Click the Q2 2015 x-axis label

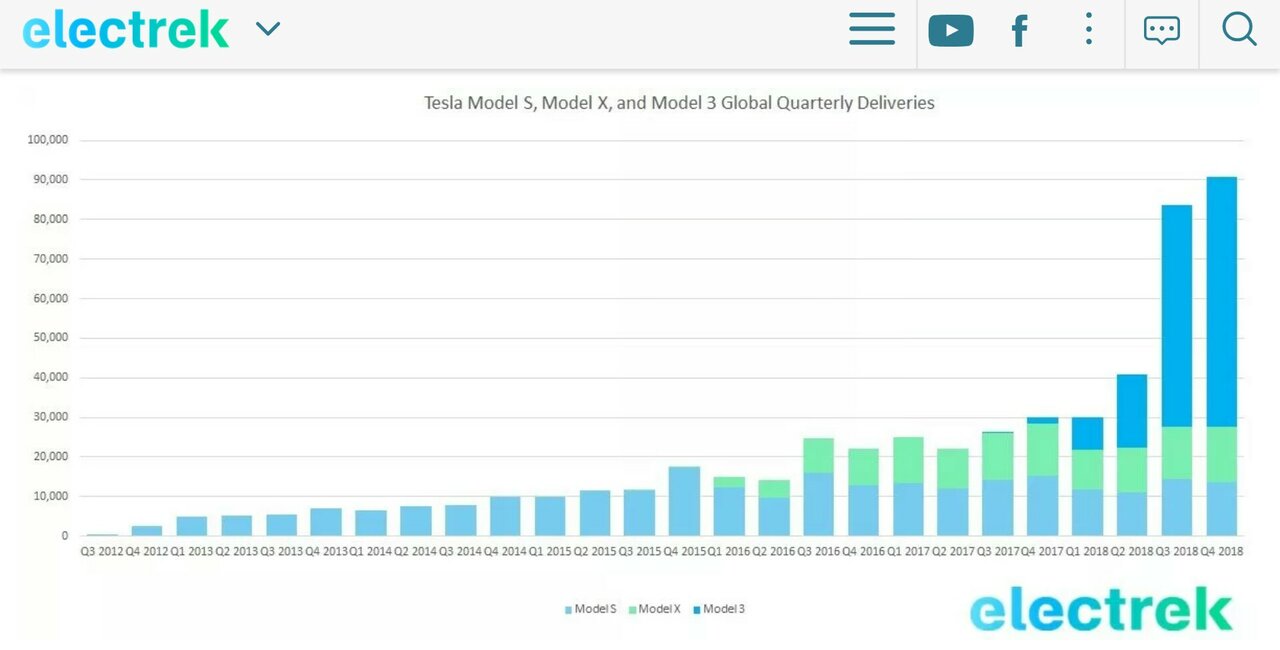point(595,551)
